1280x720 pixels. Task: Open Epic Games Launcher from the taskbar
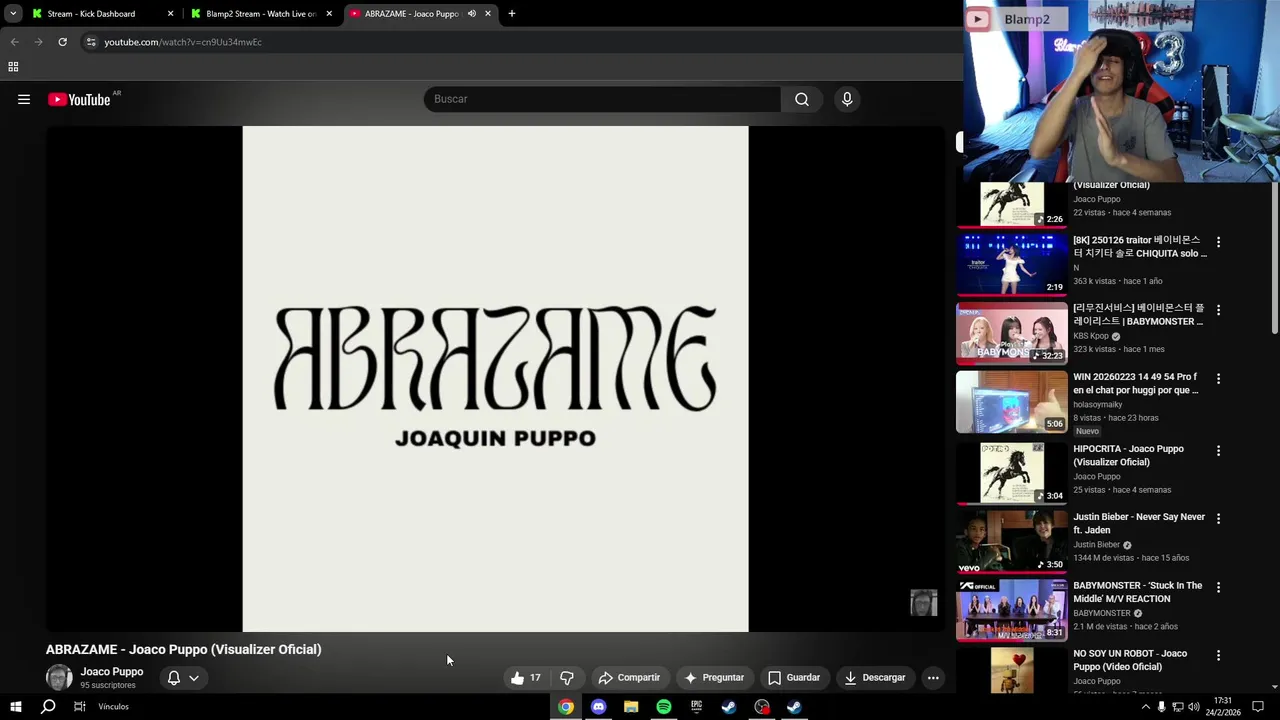pos(696,707)
